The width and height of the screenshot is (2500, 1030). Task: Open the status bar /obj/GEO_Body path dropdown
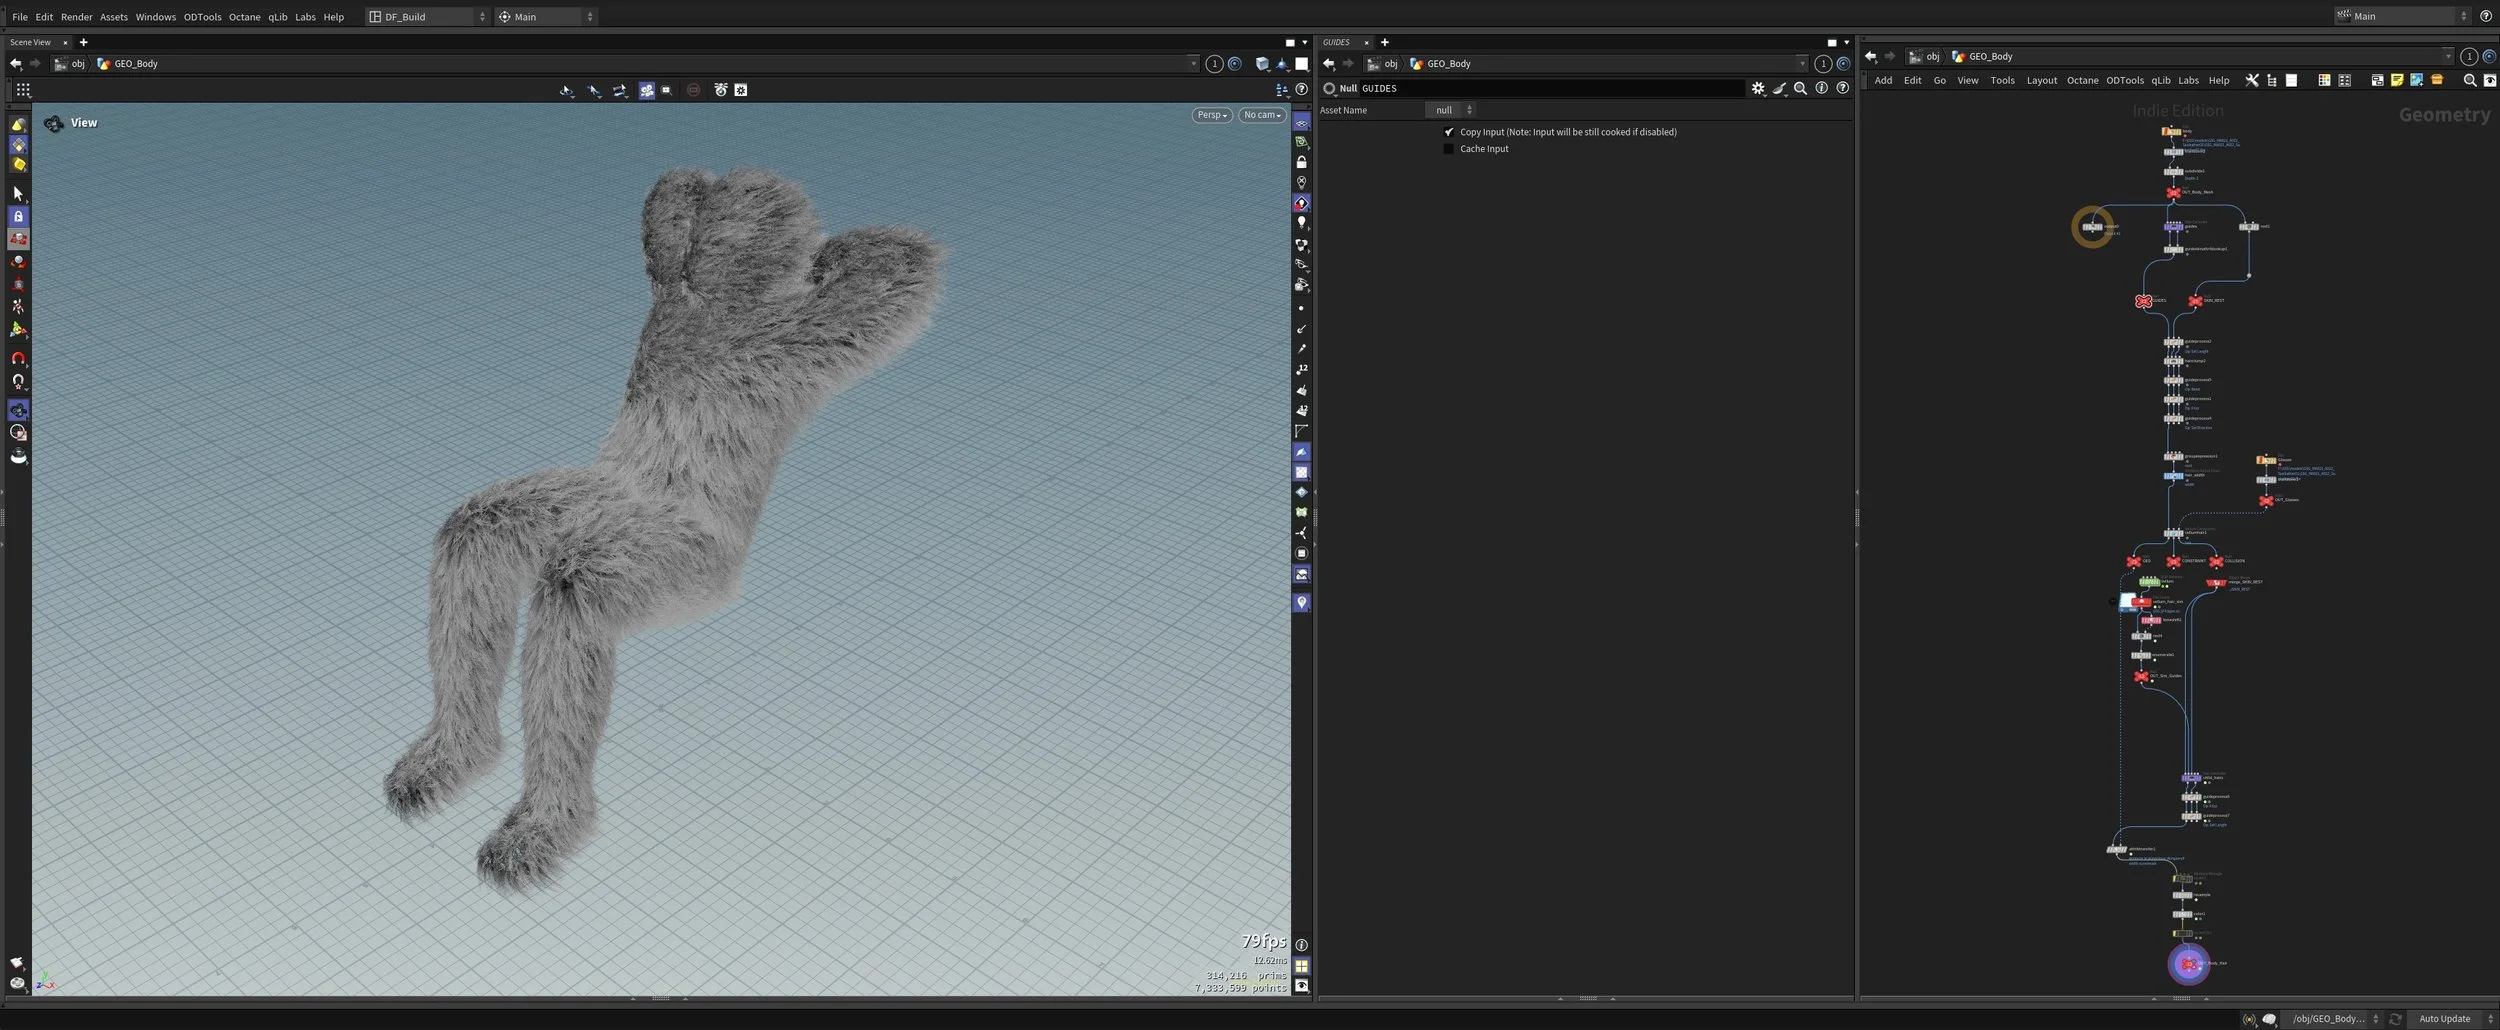pos(2334,1019)
